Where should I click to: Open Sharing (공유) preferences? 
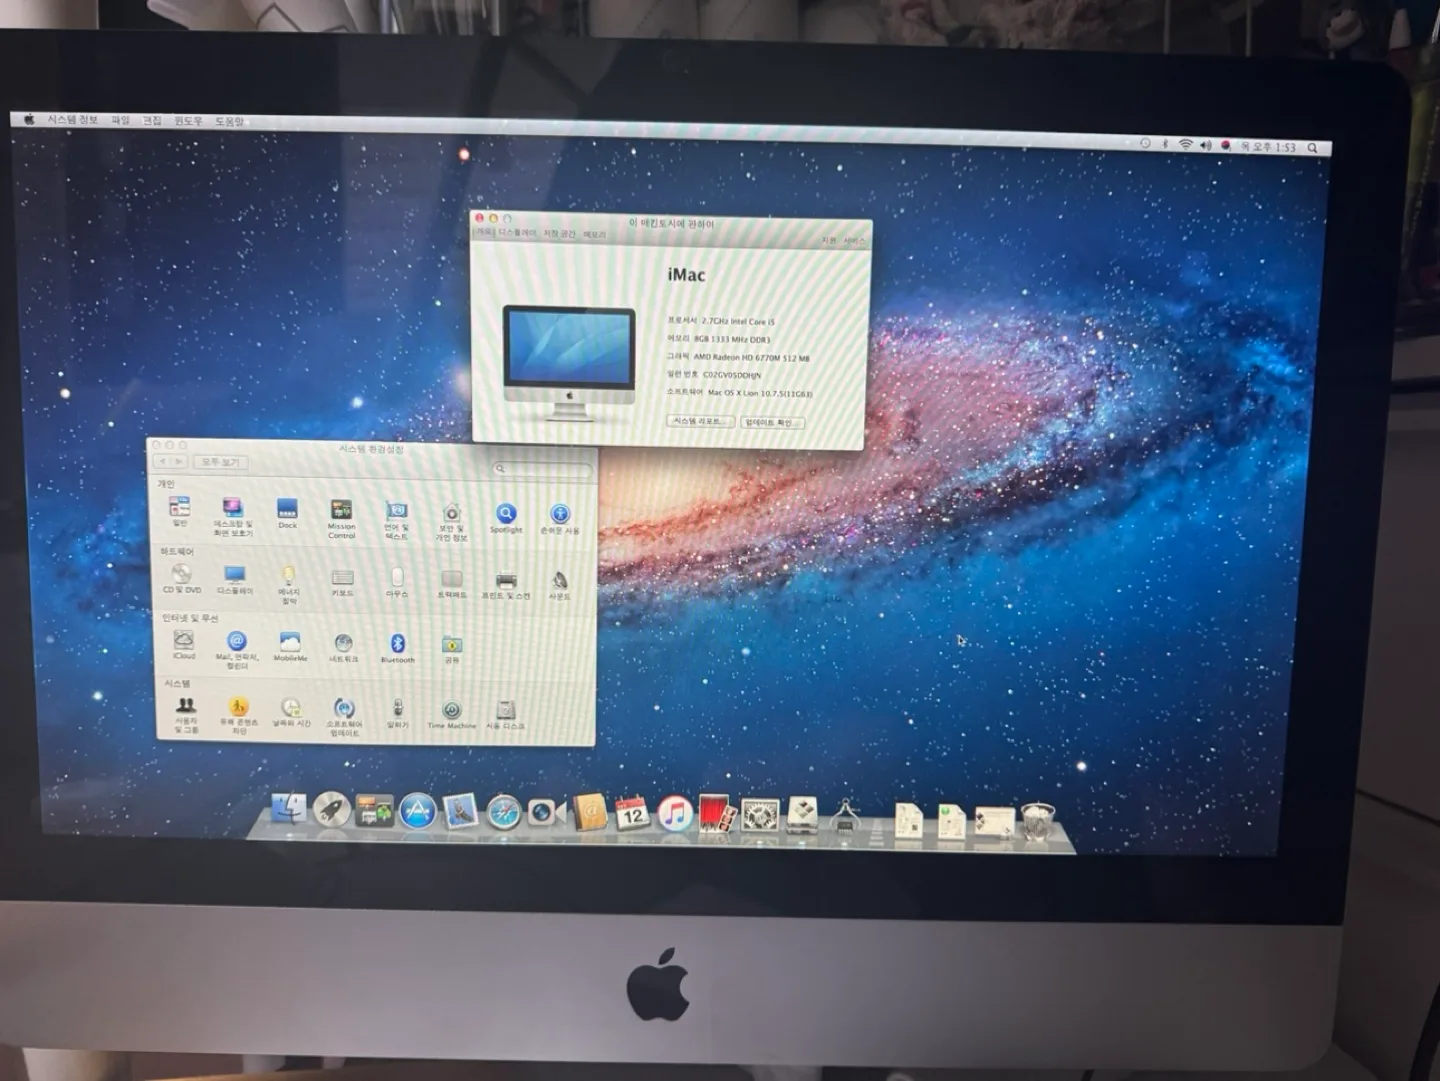tap(452, 649)
